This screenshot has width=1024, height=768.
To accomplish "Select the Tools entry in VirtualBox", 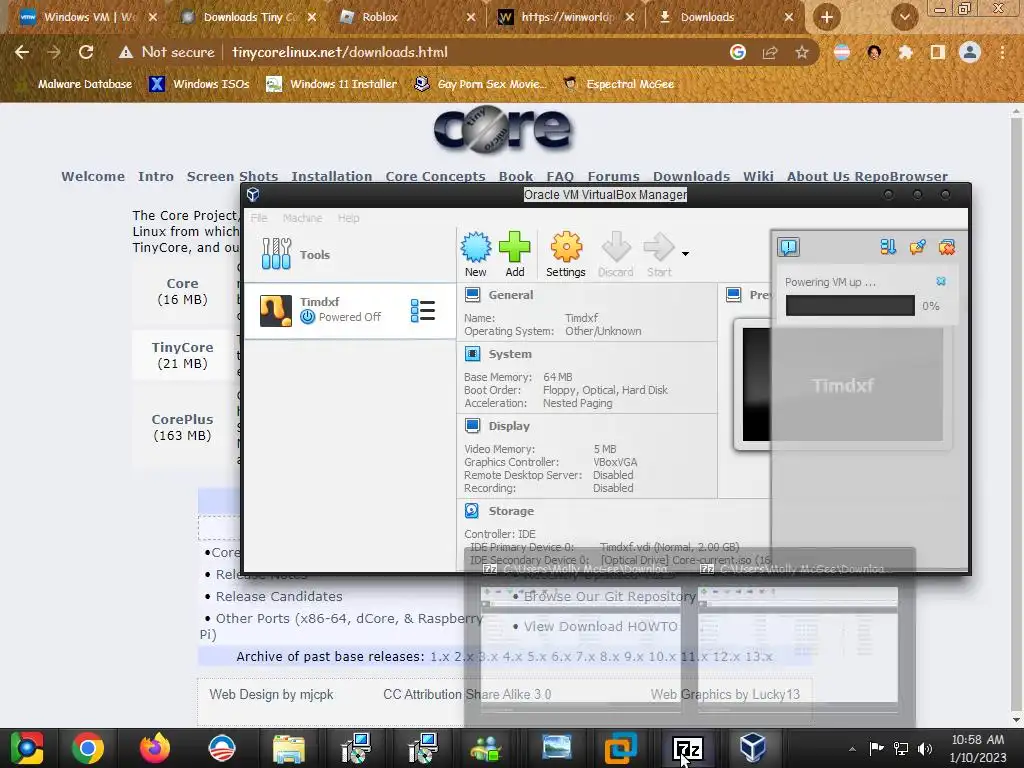I will click(349, 255).
